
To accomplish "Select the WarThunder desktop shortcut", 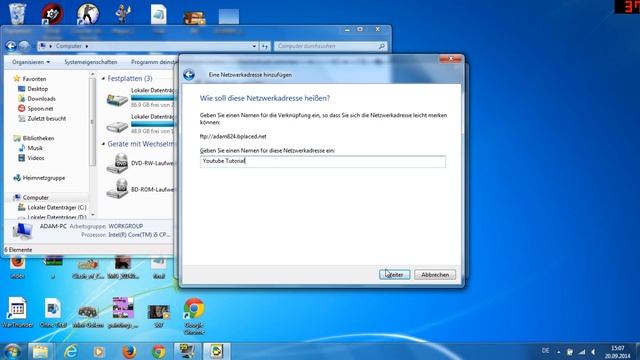I will 17,313.
